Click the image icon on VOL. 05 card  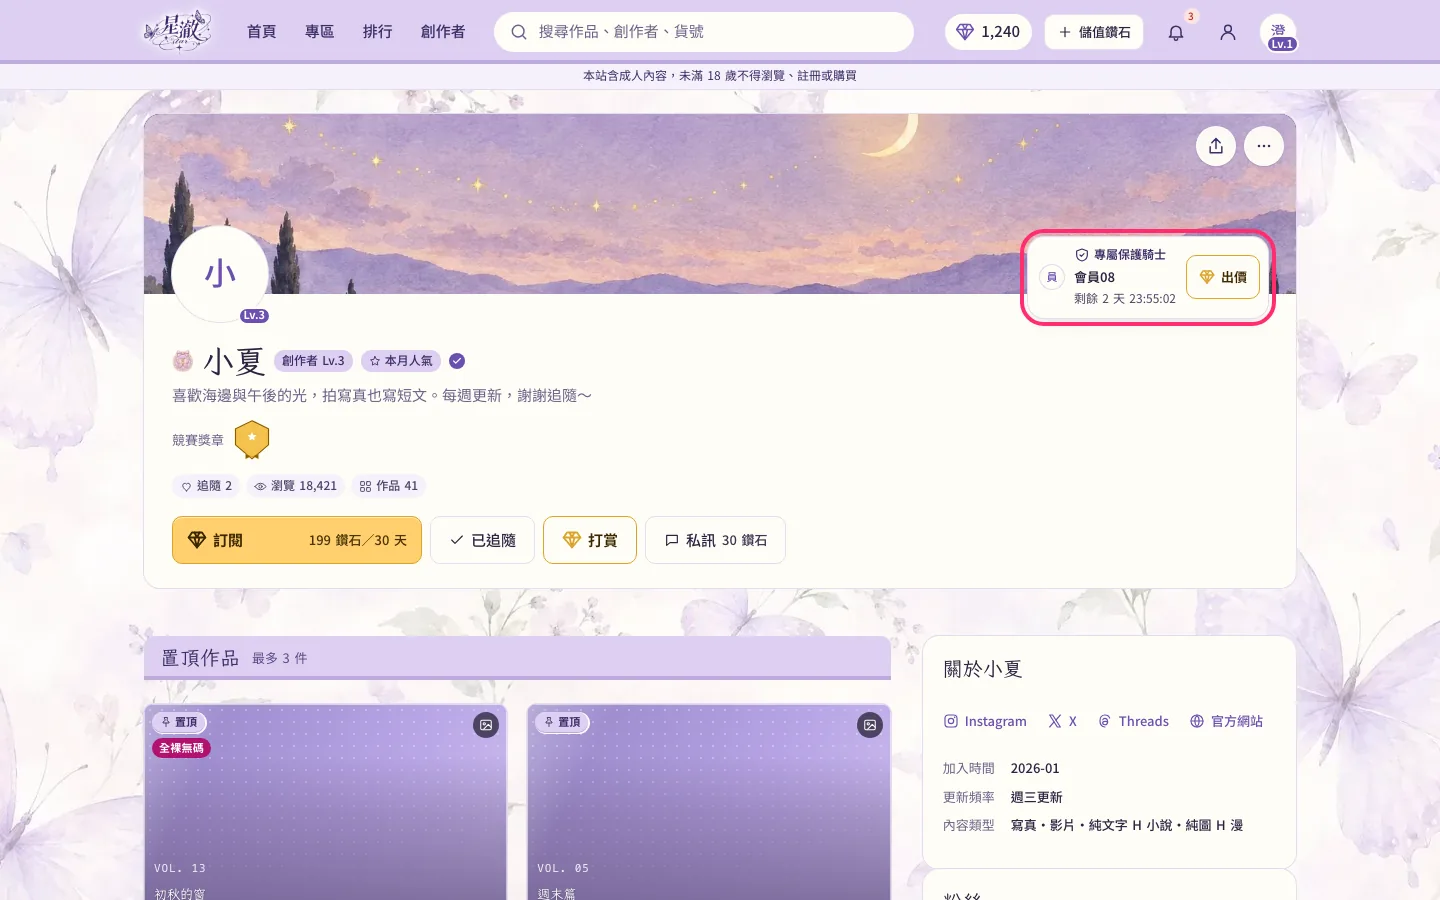click(x=870, y=725)
